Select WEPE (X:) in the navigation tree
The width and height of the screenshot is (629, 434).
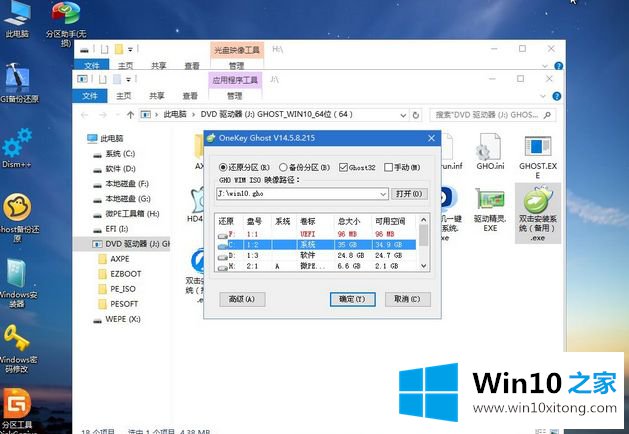click(117, 319)
